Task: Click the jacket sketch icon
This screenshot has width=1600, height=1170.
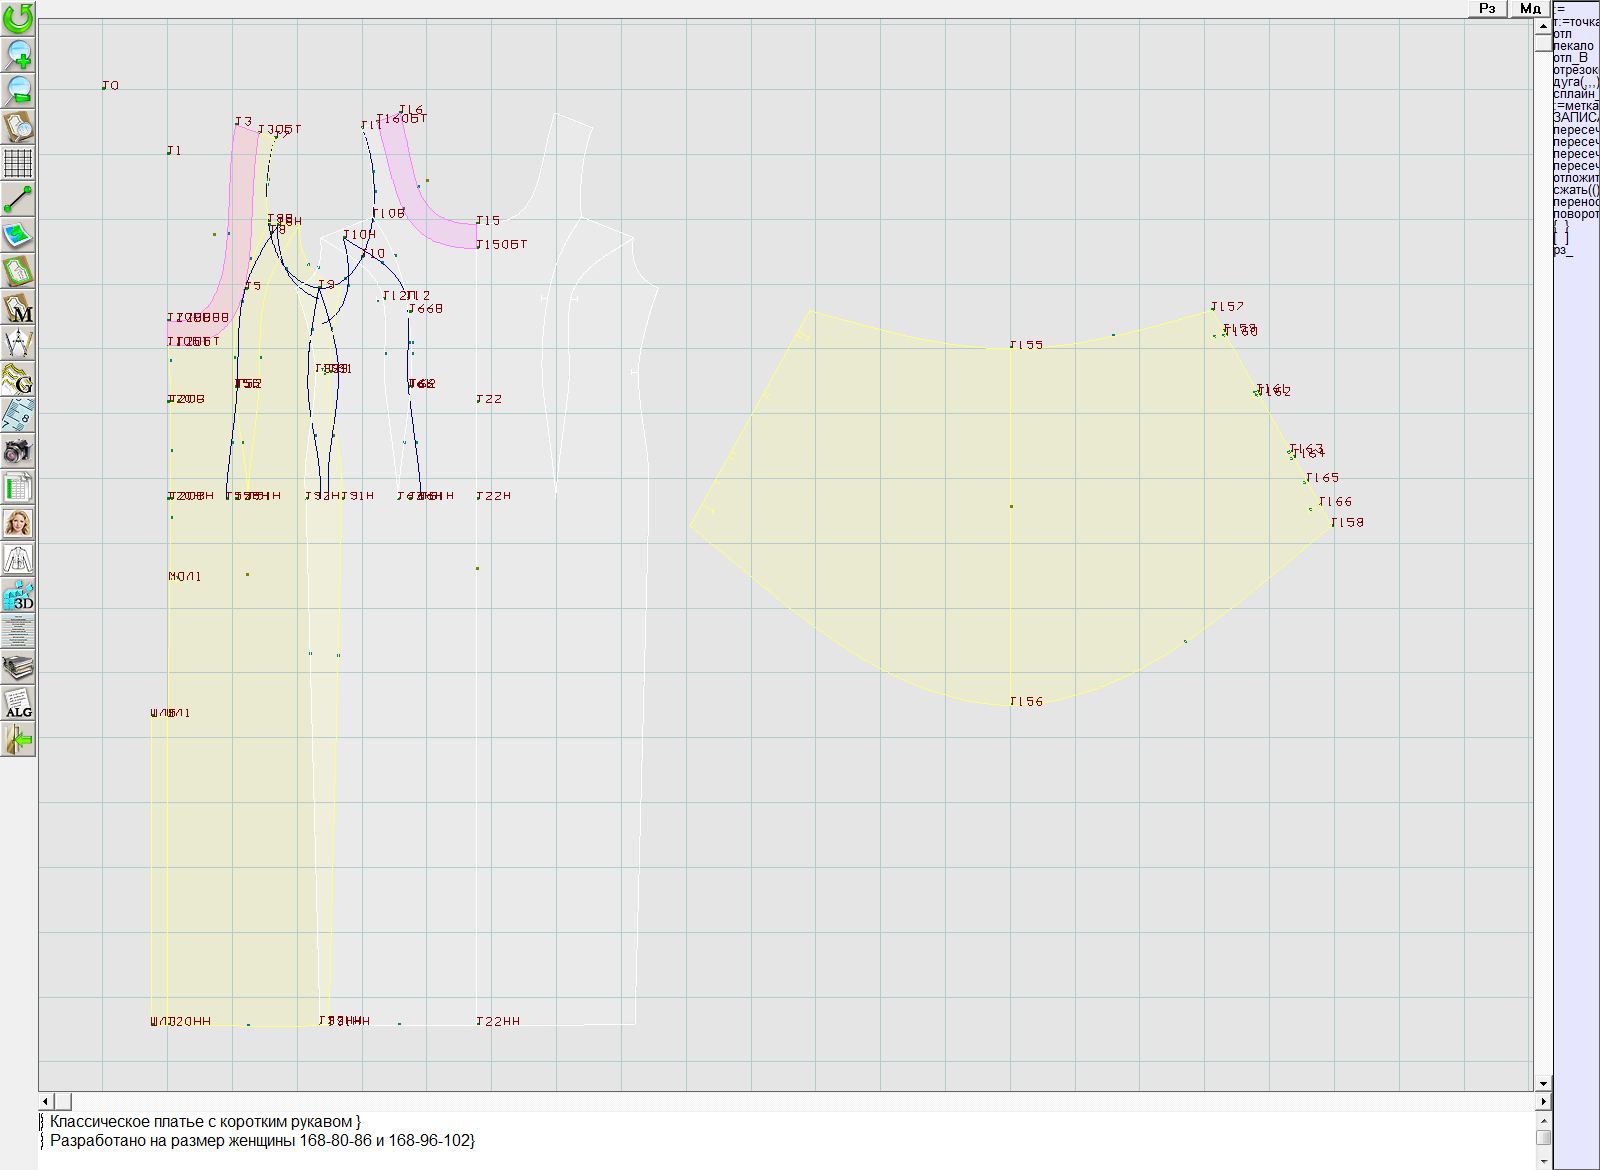Action: tap(18, 559)
